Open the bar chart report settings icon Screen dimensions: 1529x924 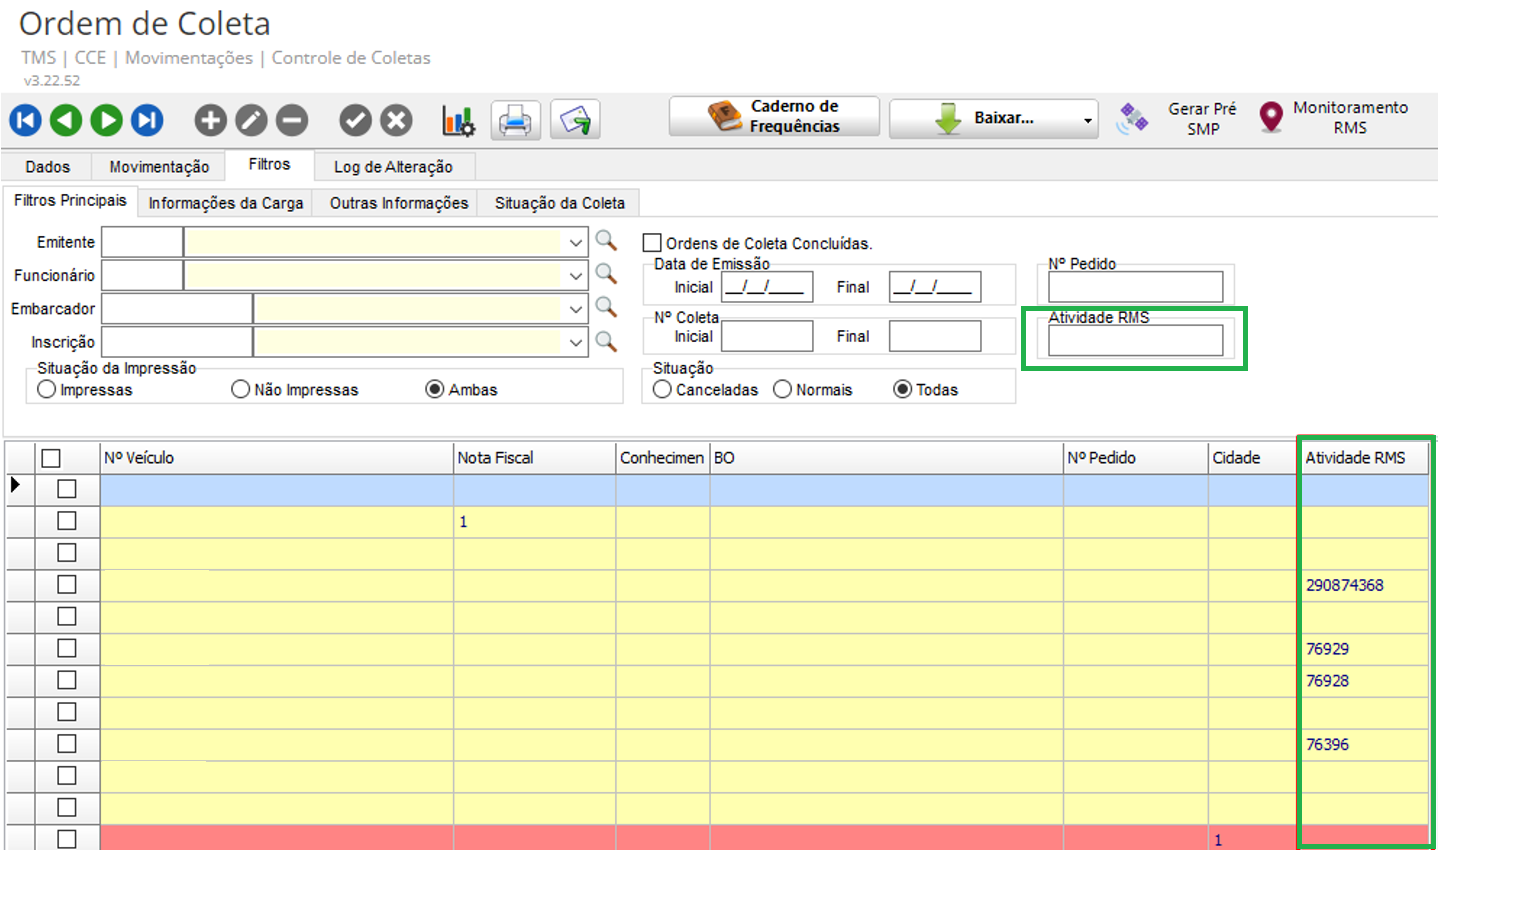click(x=458, y=121)
